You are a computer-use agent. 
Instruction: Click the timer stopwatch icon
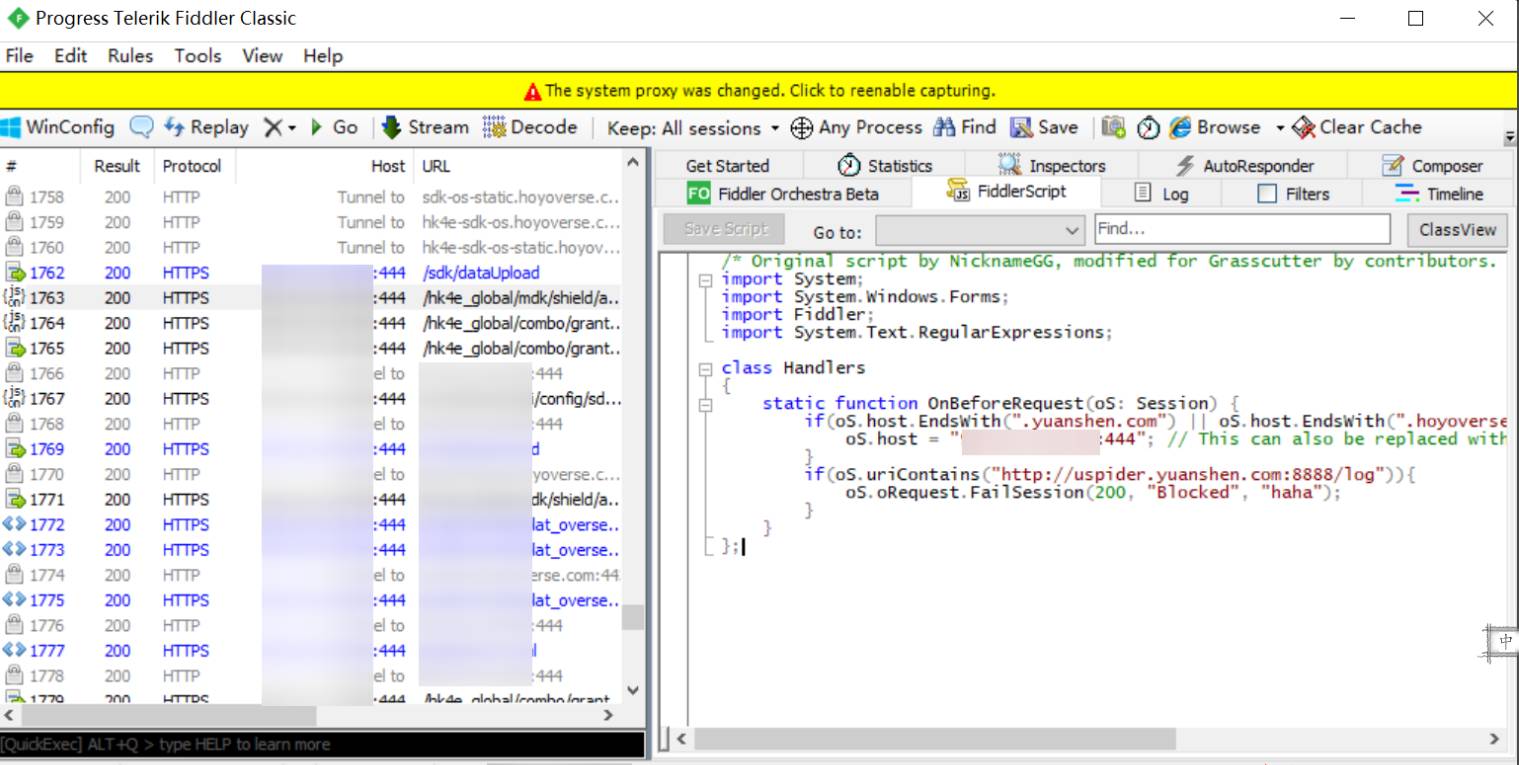pyautogui.click(x=1148, y=128)
